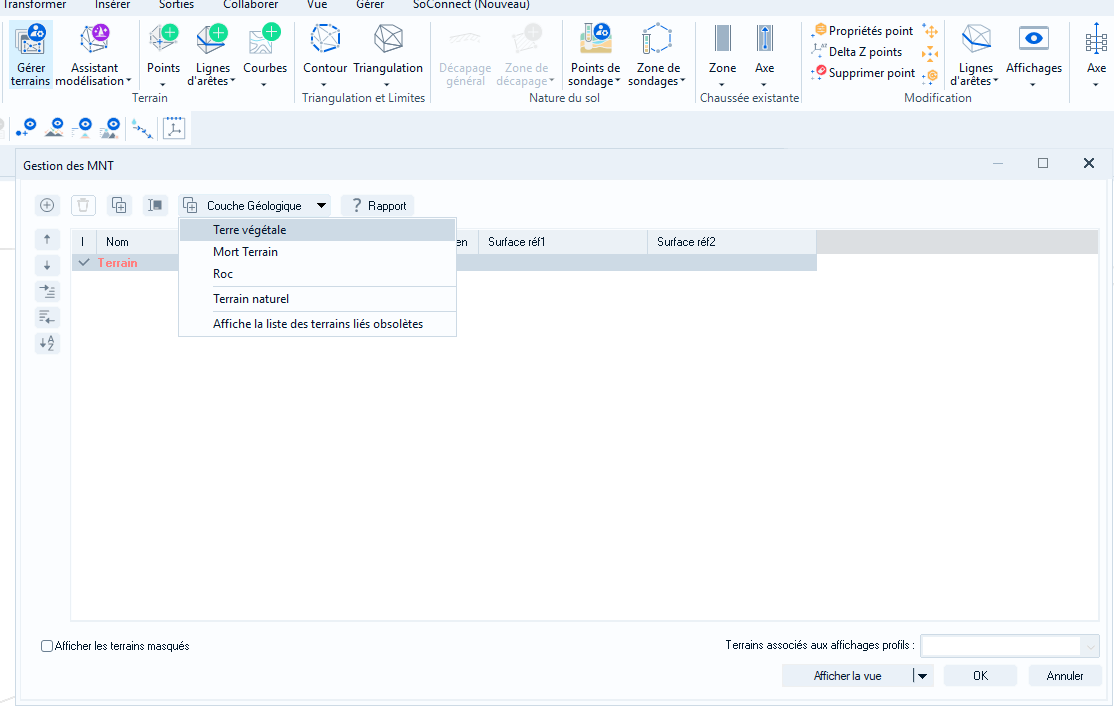Image resolution: width=1114 pixels, height=707 pixels.
Task: Click Delta Z points
Action: (857, 52)
